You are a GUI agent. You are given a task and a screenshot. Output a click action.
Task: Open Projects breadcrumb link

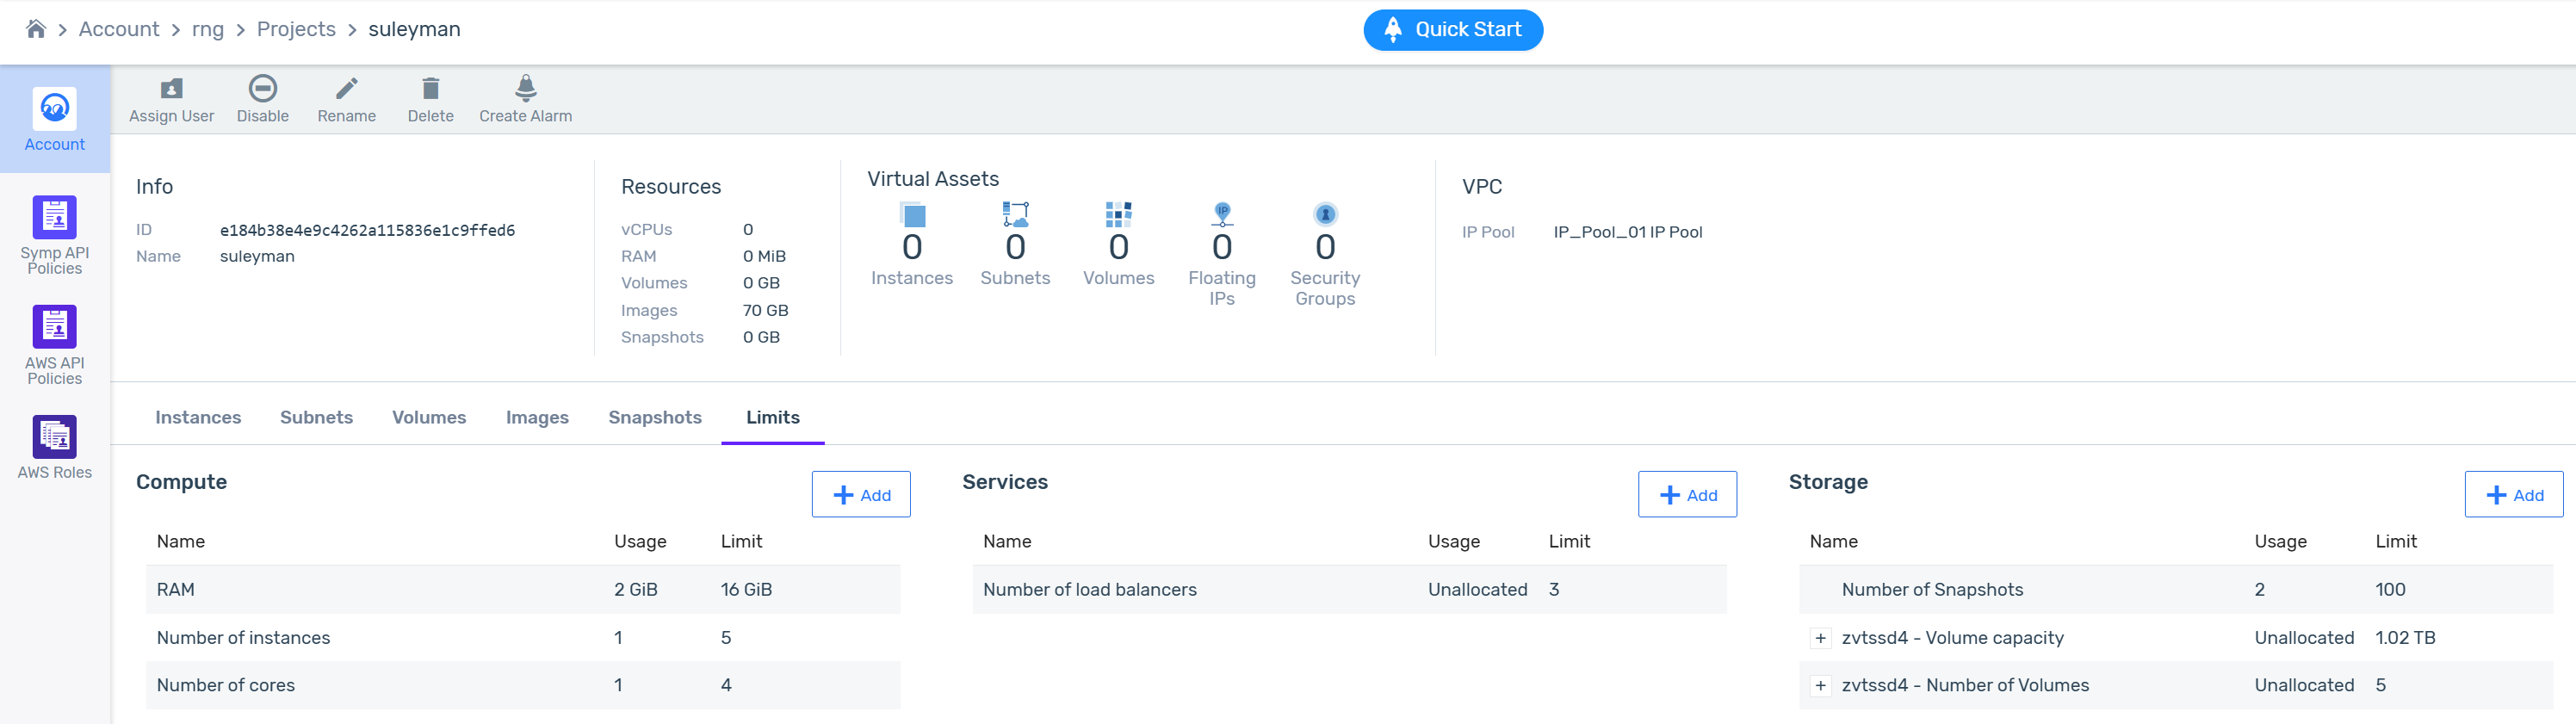[x=296, y=29]
